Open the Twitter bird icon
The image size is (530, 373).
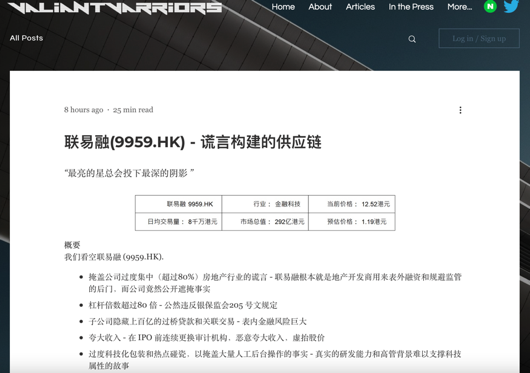[511, 6]
